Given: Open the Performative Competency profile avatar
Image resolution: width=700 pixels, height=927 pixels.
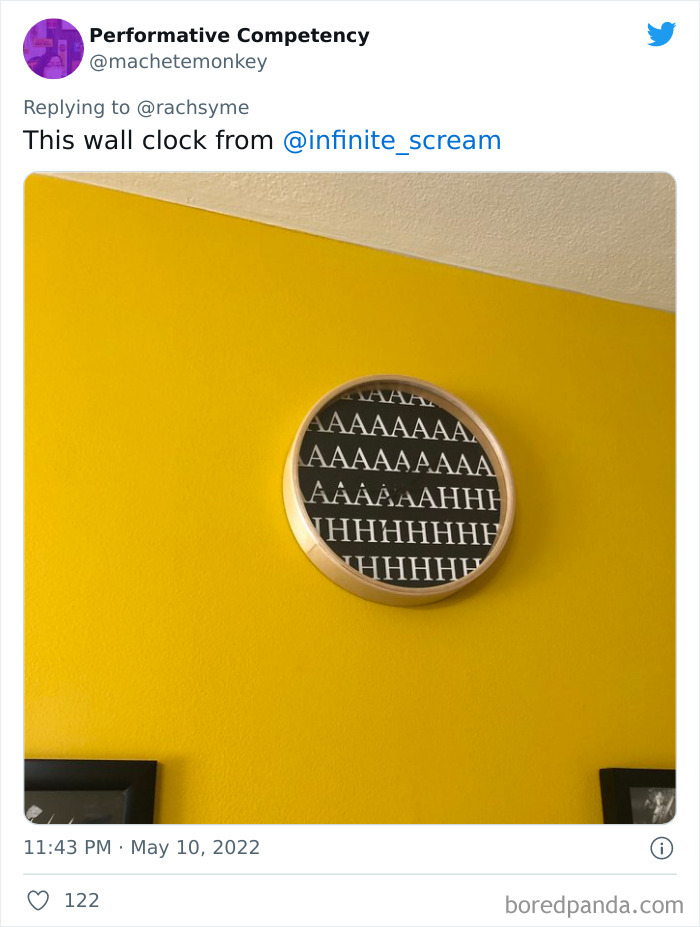Looking at the screenshot, I should pos(53,48).
